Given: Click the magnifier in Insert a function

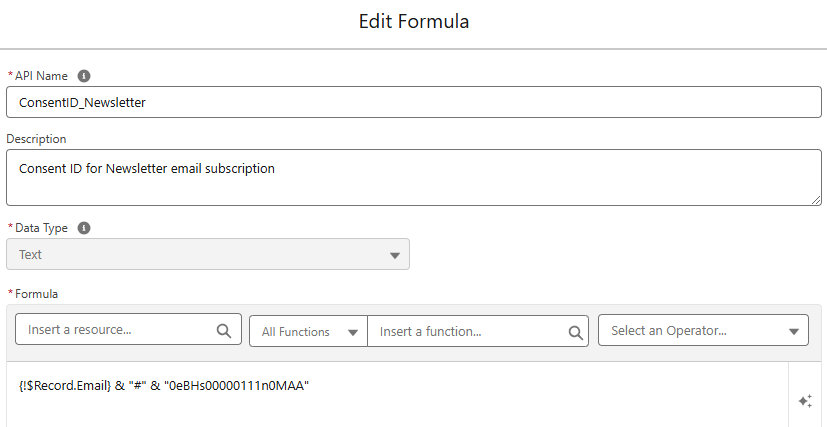Looking at the screenshot, I should click(576, 332).
